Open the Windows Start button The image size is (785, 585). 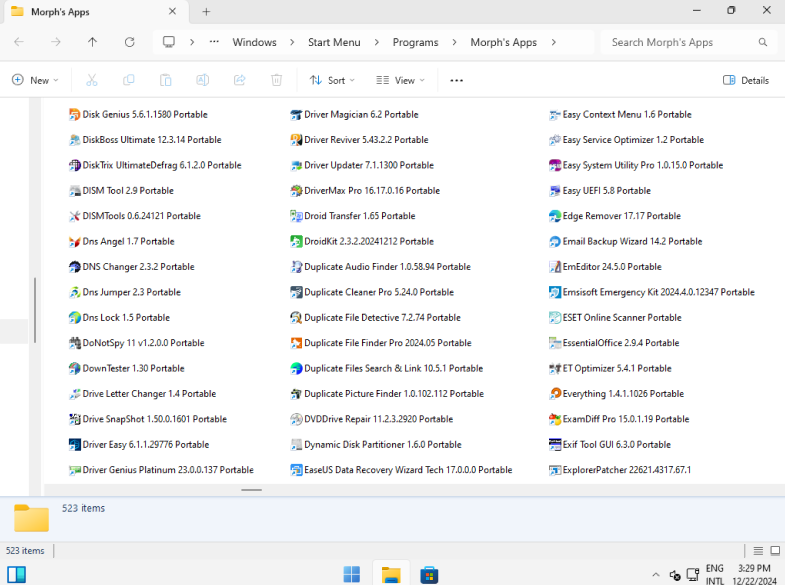[x=352, y=574]
